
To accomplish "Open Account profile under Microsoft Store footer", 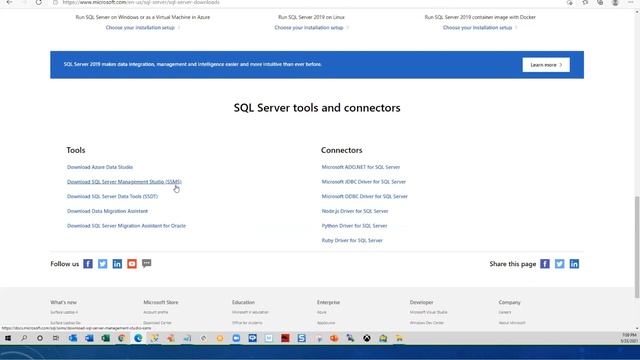I will point(156,312).
